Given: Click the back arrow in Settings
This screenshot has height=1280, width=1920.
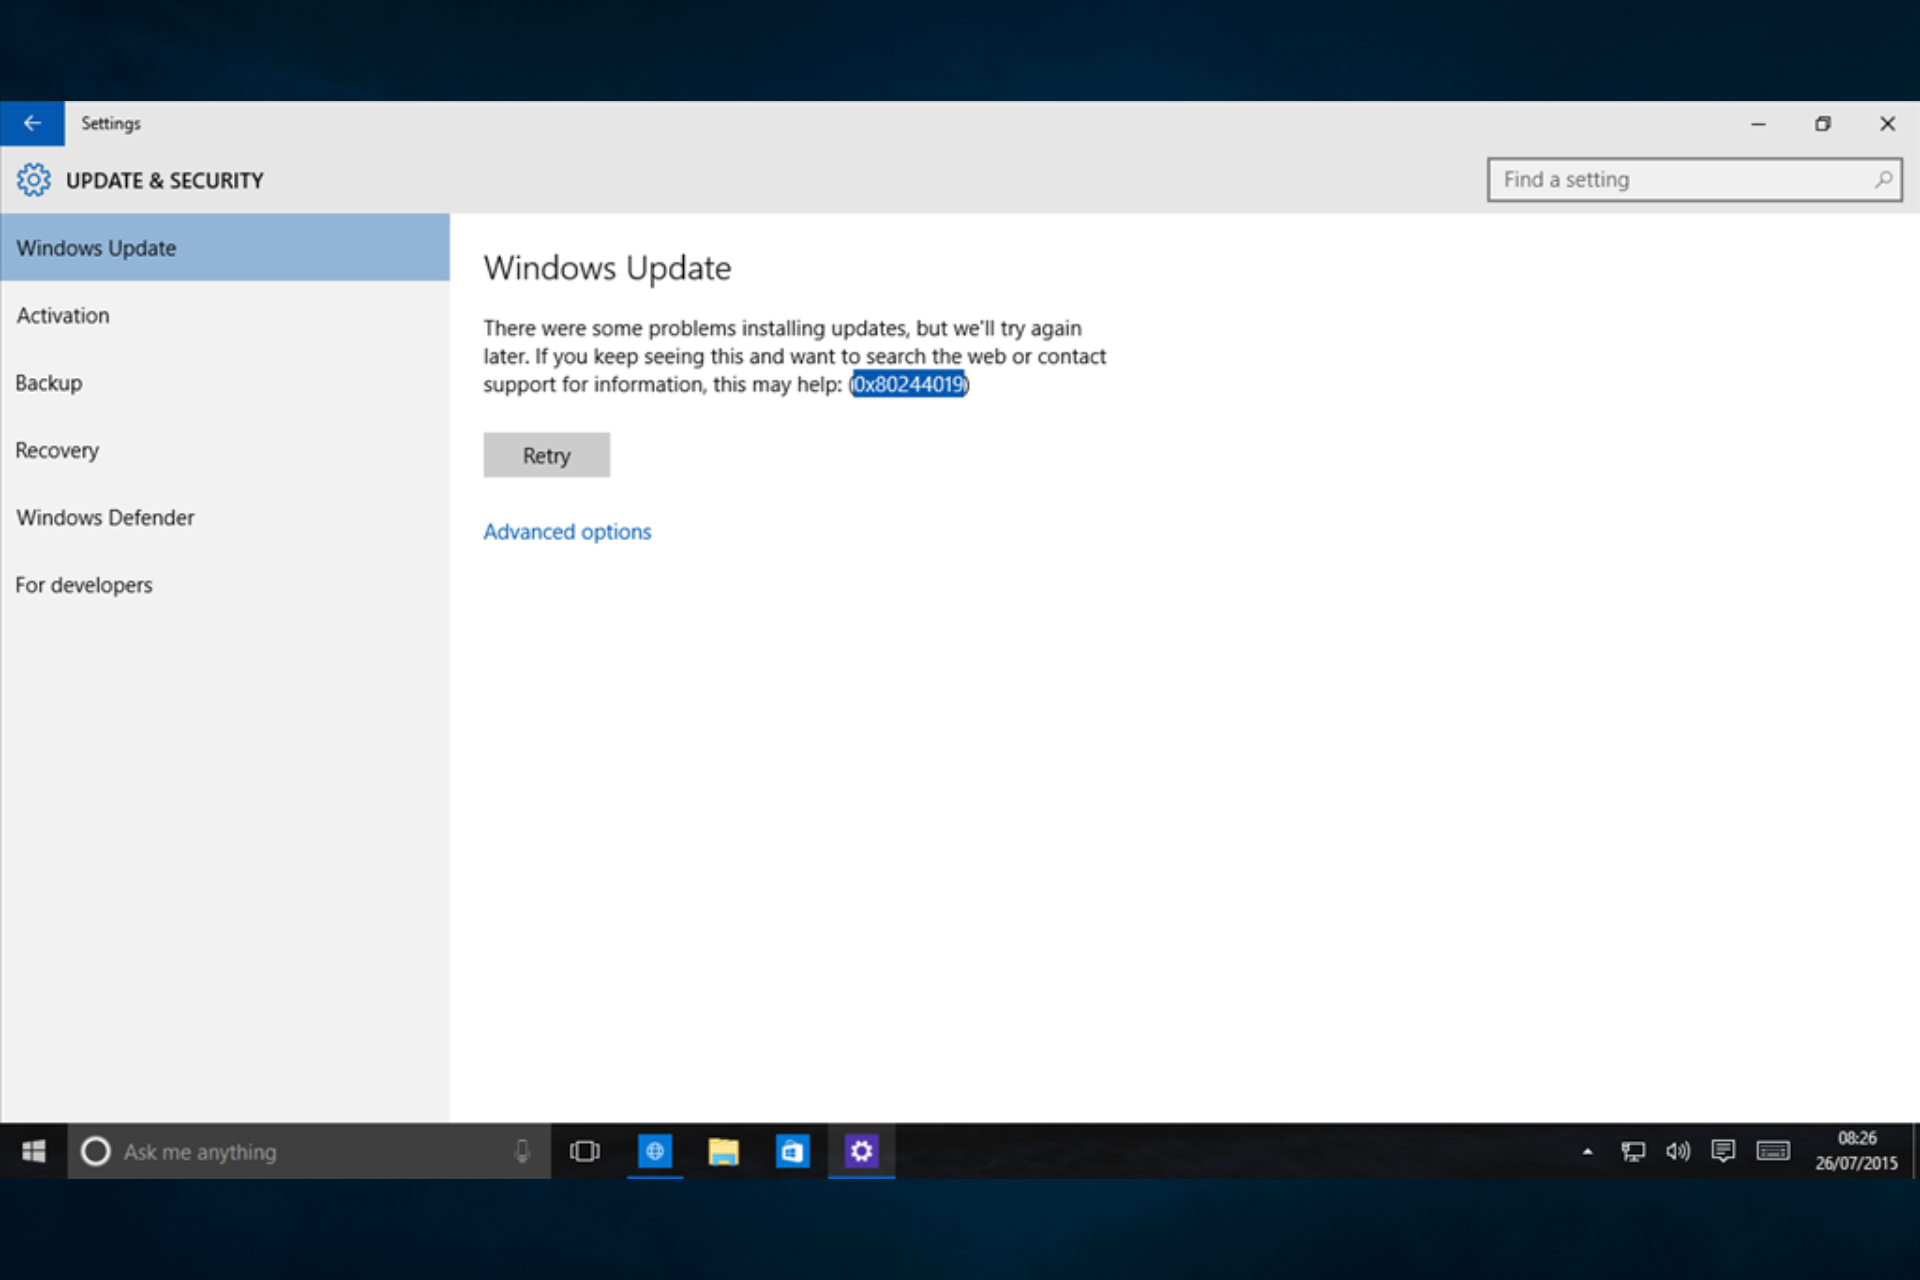Looking at the screenshot, I should tap(32, 123).
